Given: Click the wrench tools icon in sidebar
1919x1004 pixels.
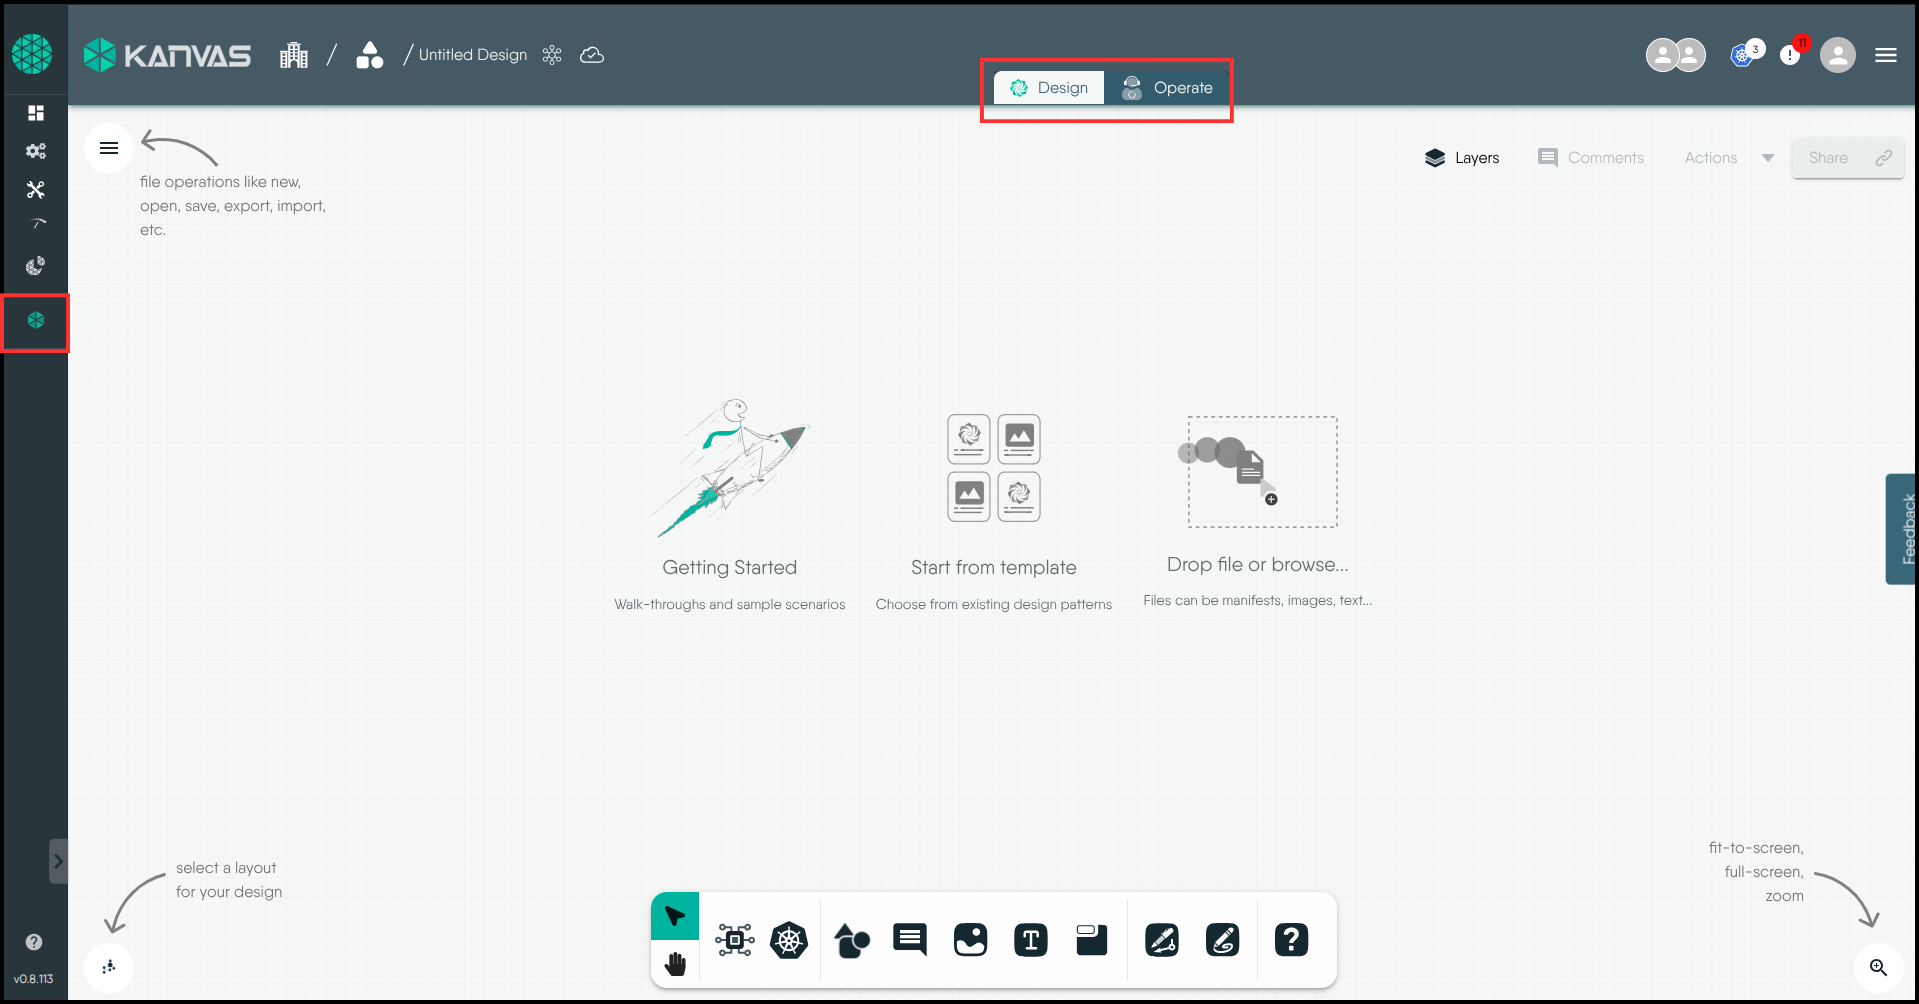Looking at the screenshot, I should point(36,190).
